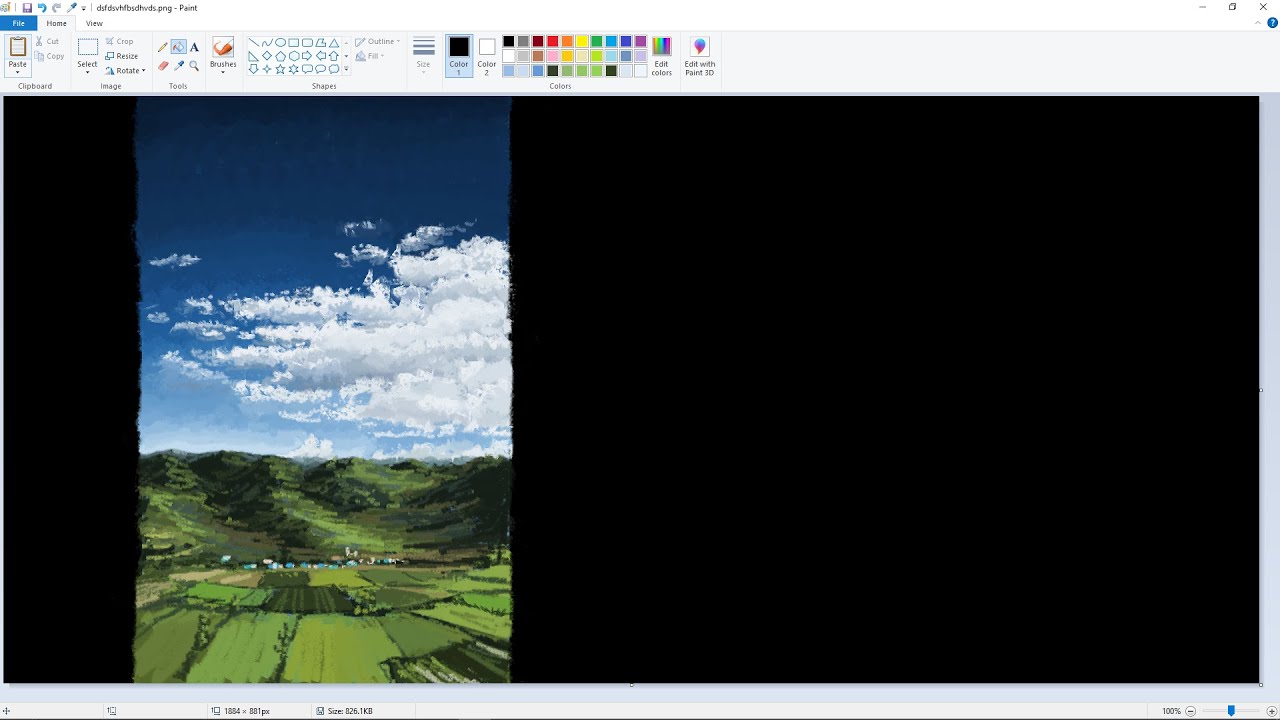Open the Rotate dropdown
Screen dimensions: 1280x720
[x=125, y=71]
